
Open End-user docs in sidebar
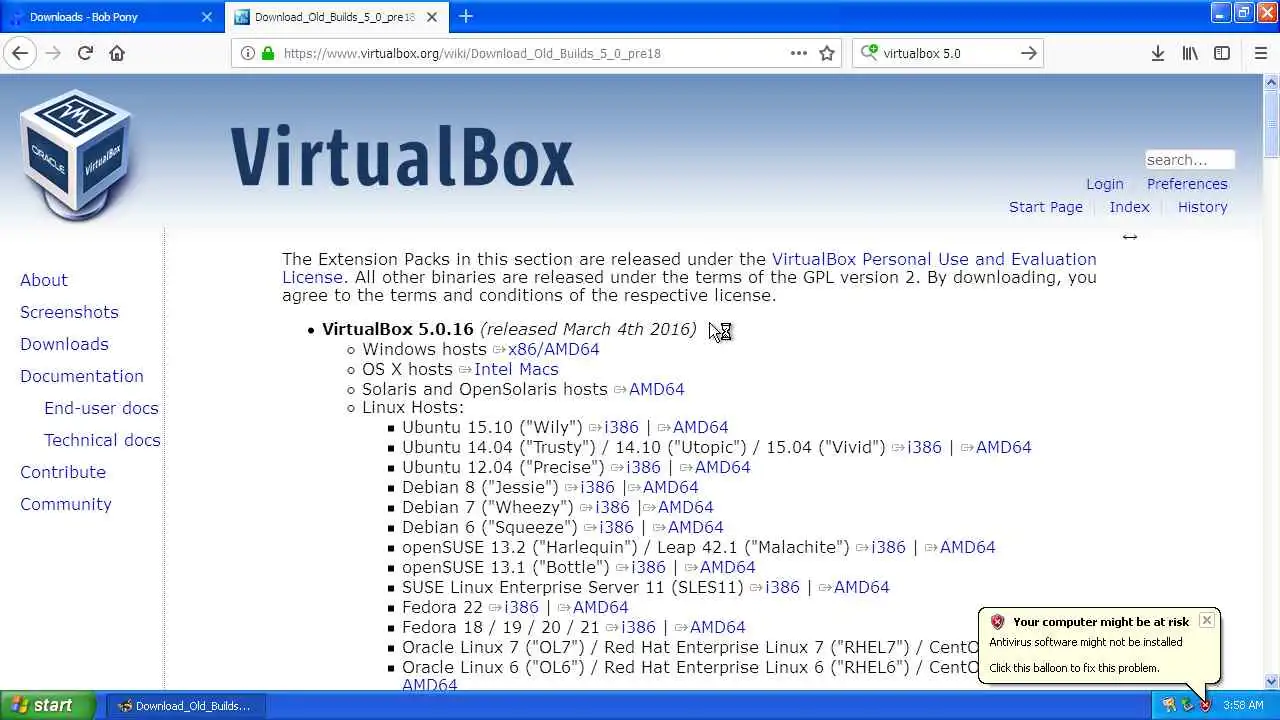point(101,408)
